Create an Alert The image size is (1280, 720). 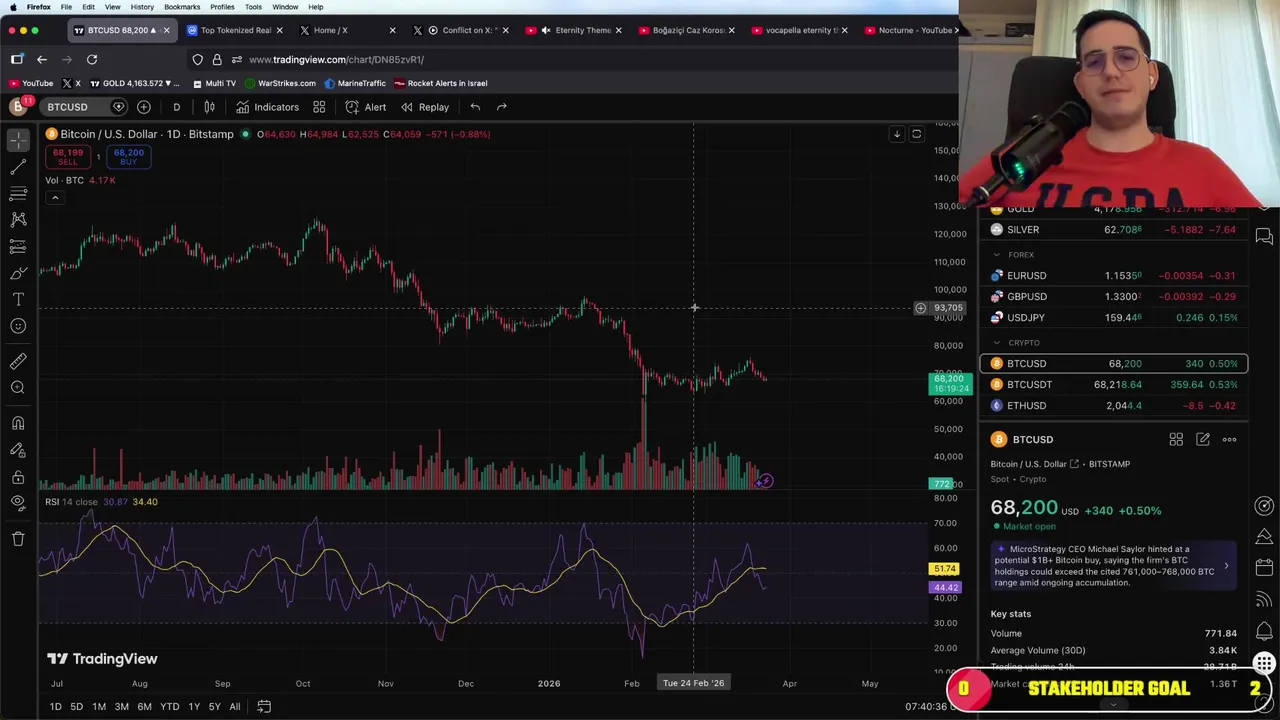(x=366, y=107)
